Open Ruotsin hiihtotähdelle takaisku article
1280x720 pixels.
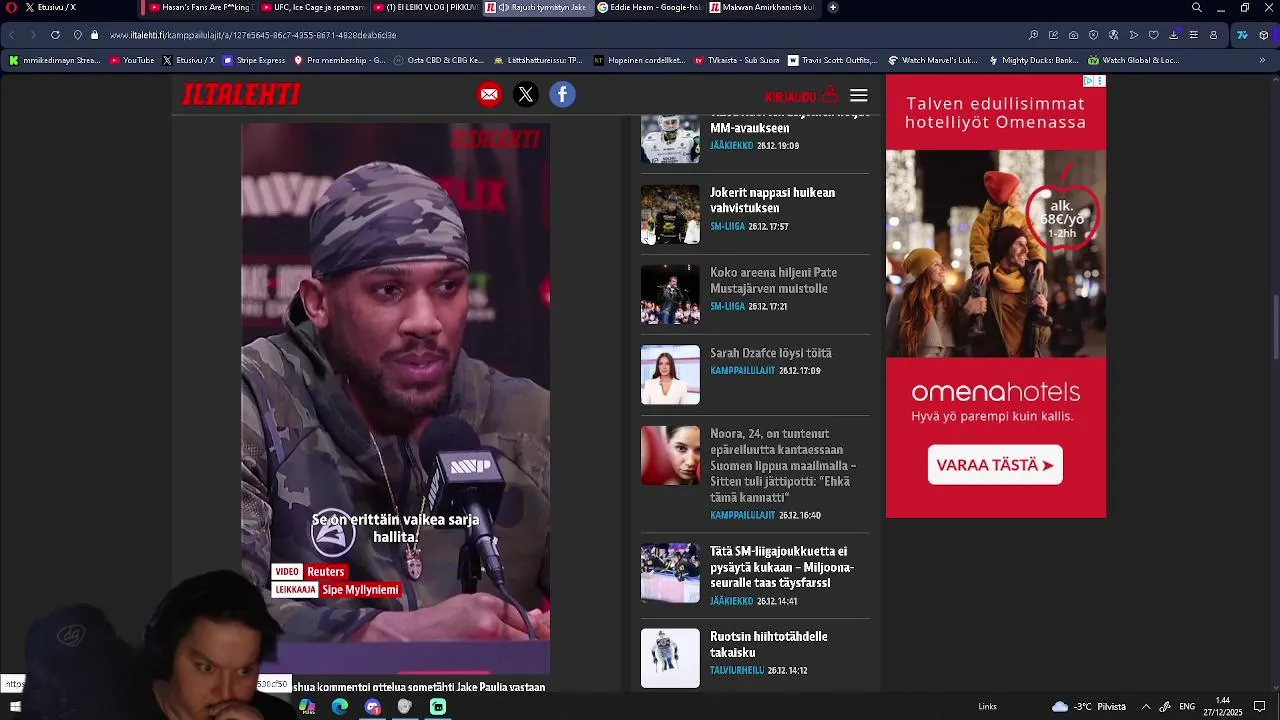point(768,644)
